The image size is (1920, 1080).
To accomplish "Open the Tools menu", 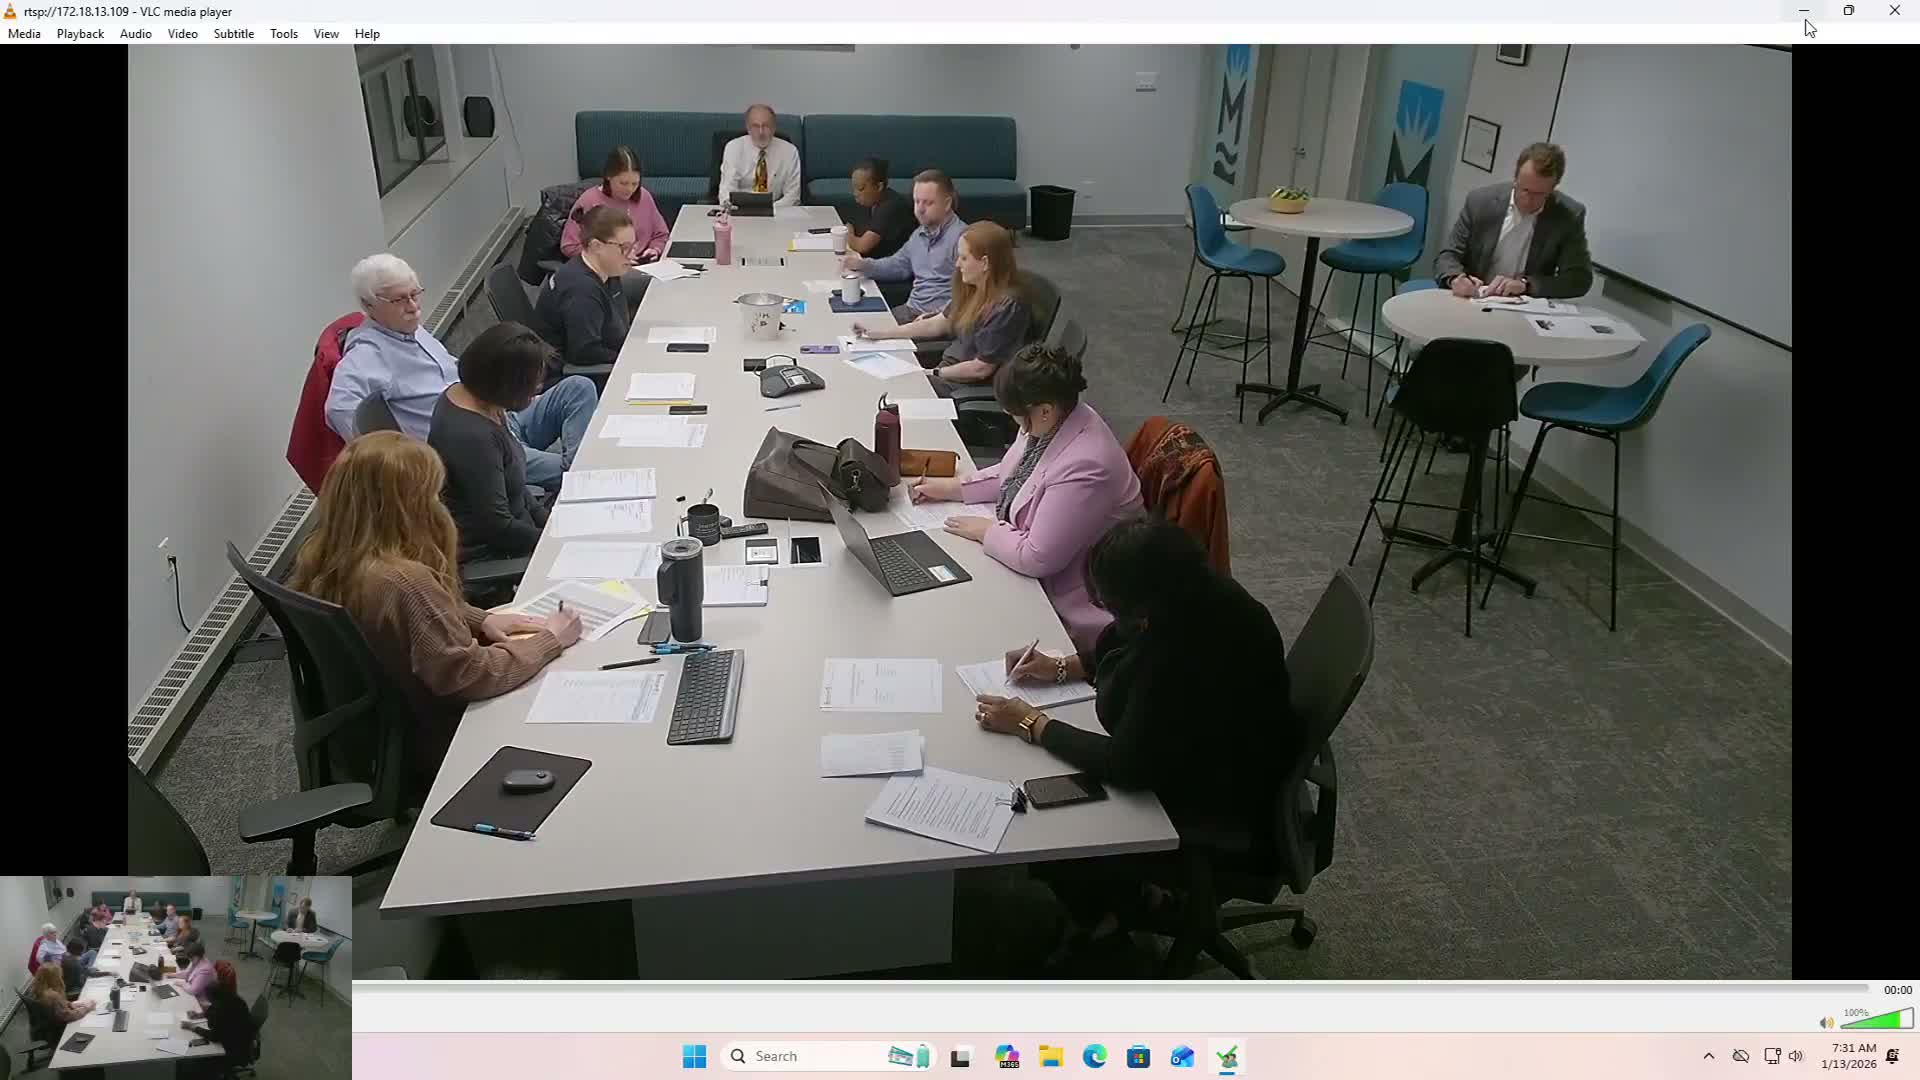I will (283, 34).
